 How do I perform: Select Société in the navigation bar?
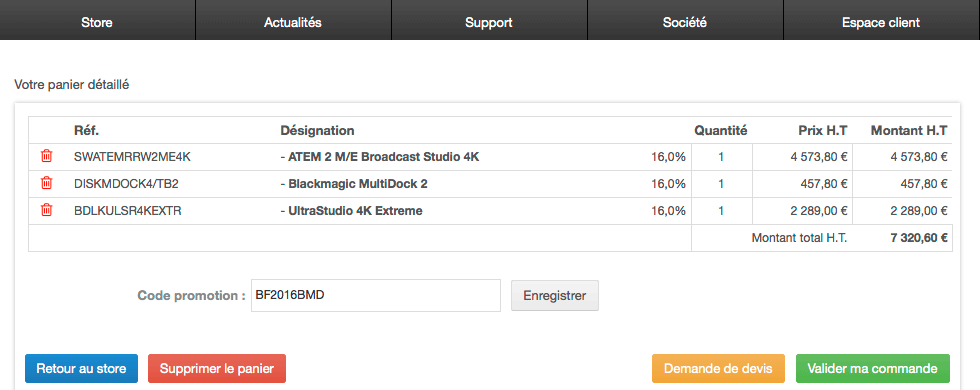tap(684, 22)
